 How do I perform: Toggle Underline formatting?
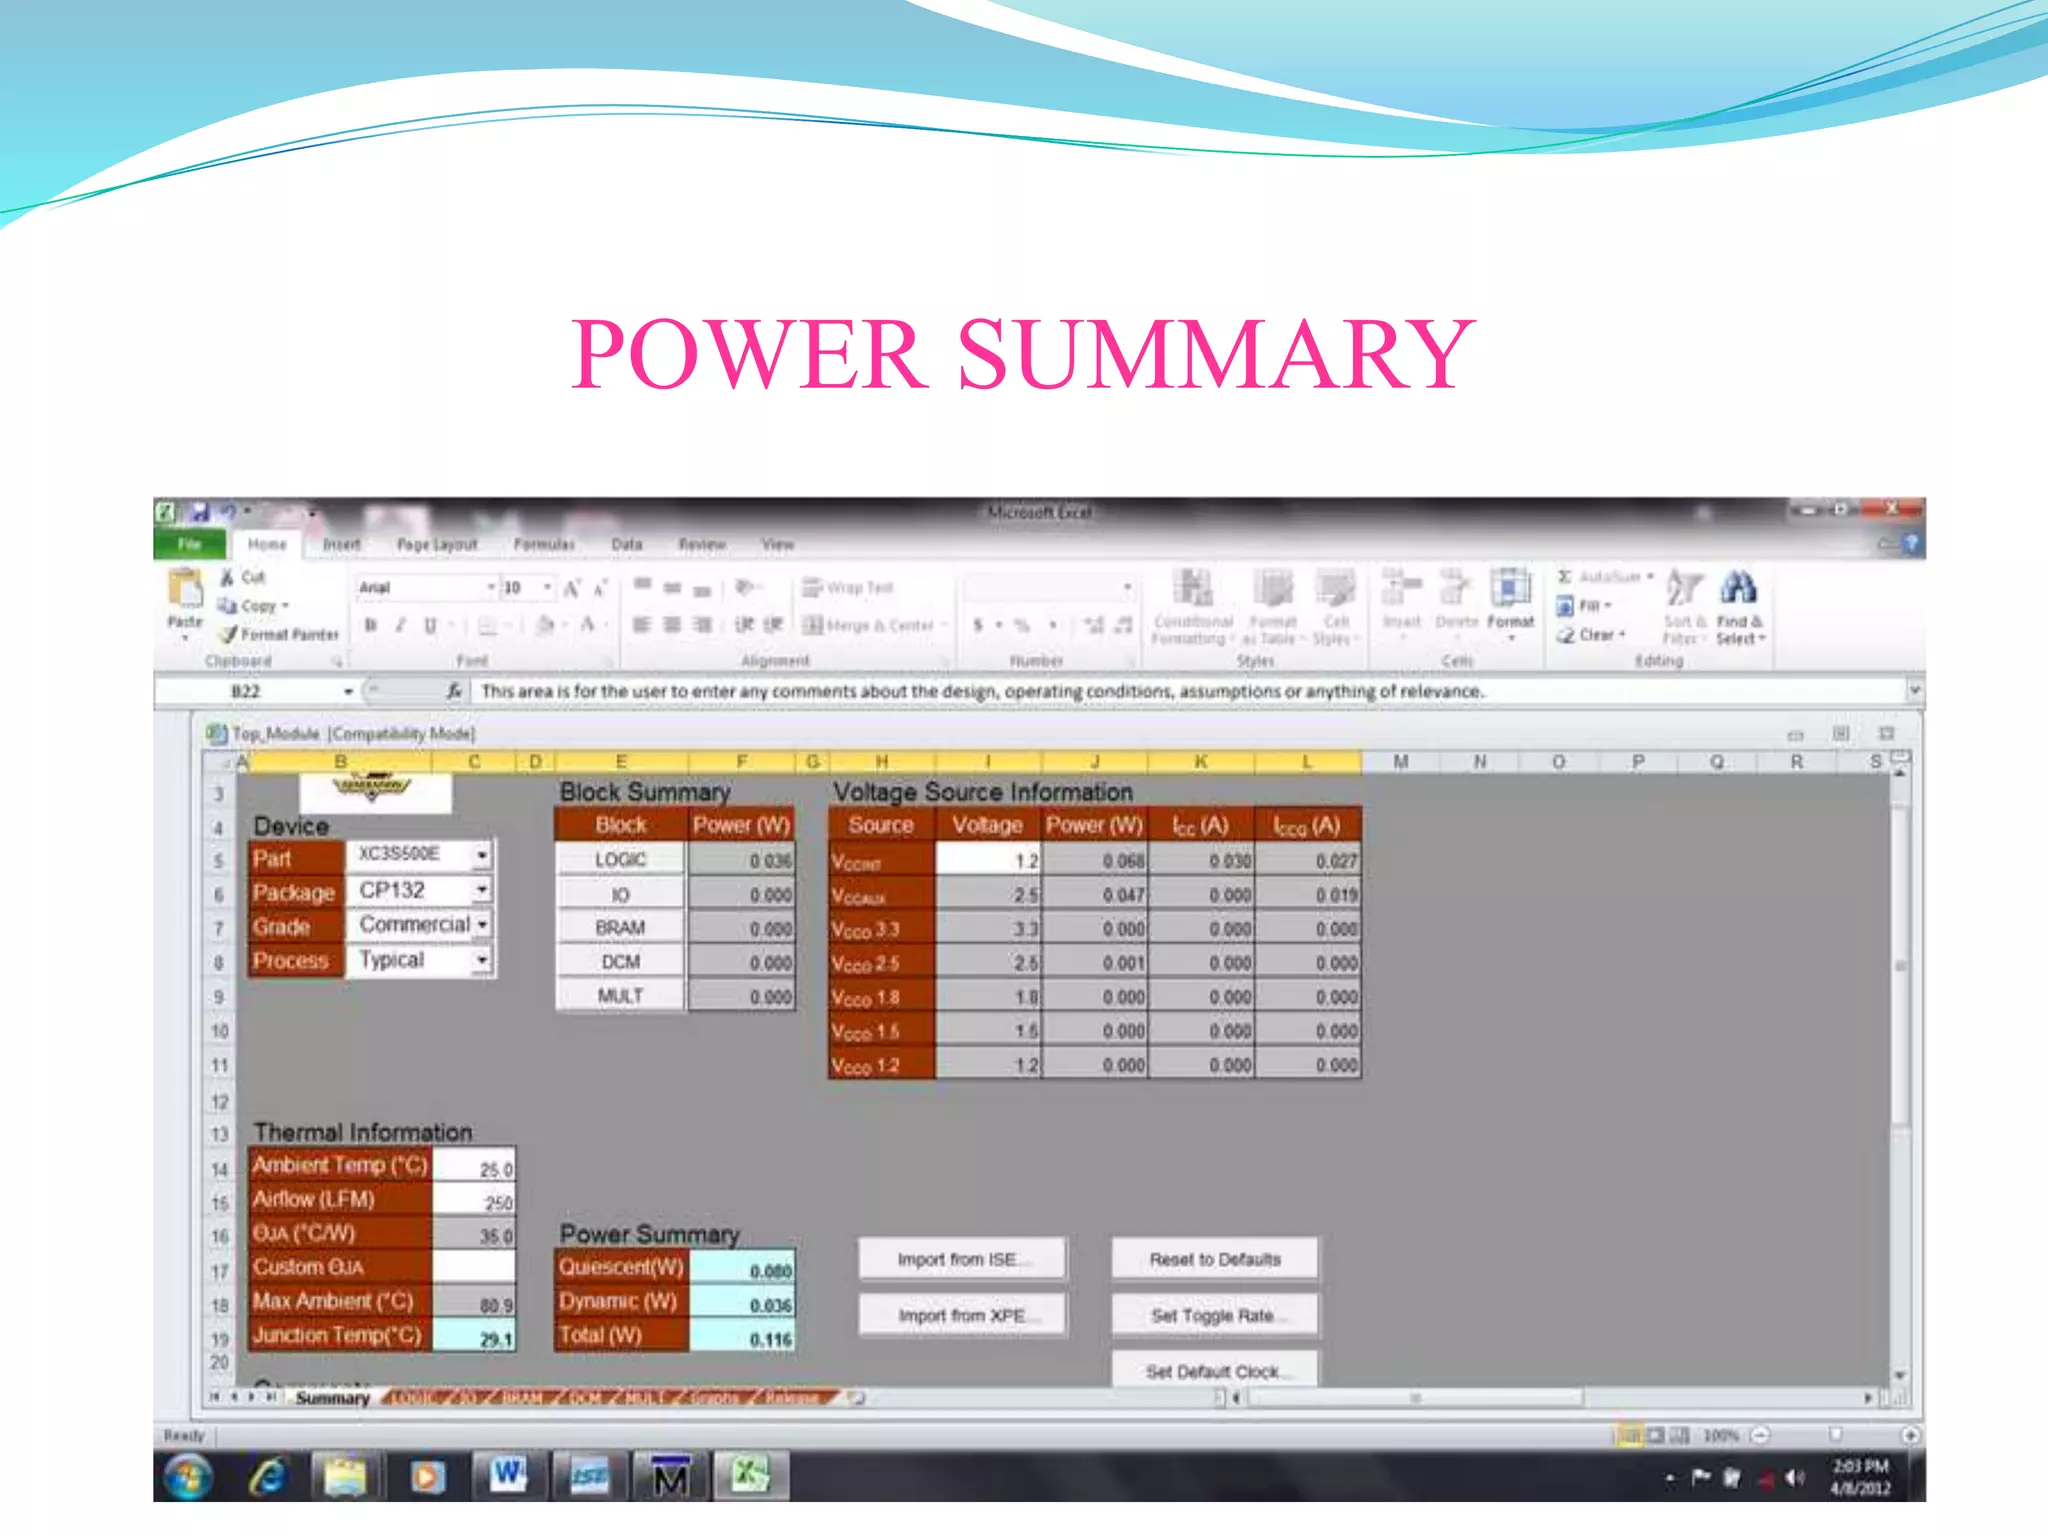click(x=430, y=625)
